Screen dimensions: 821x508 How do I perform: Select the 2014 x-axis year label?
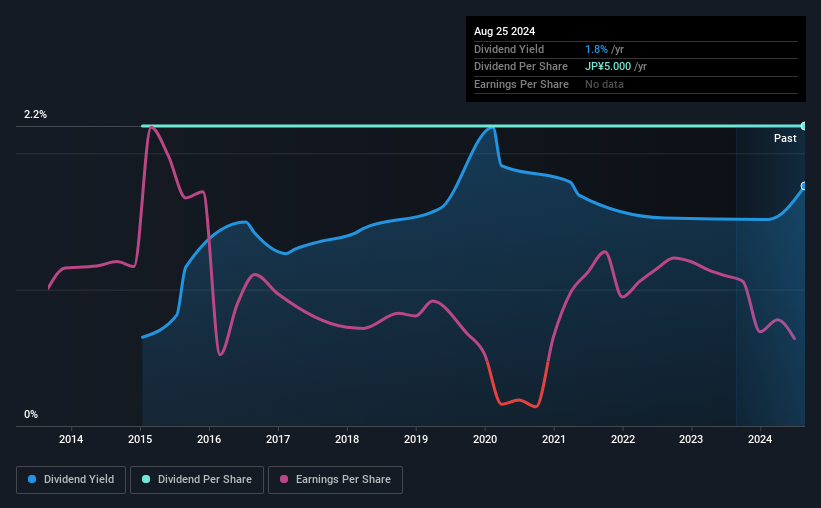[x=71, y=439]
